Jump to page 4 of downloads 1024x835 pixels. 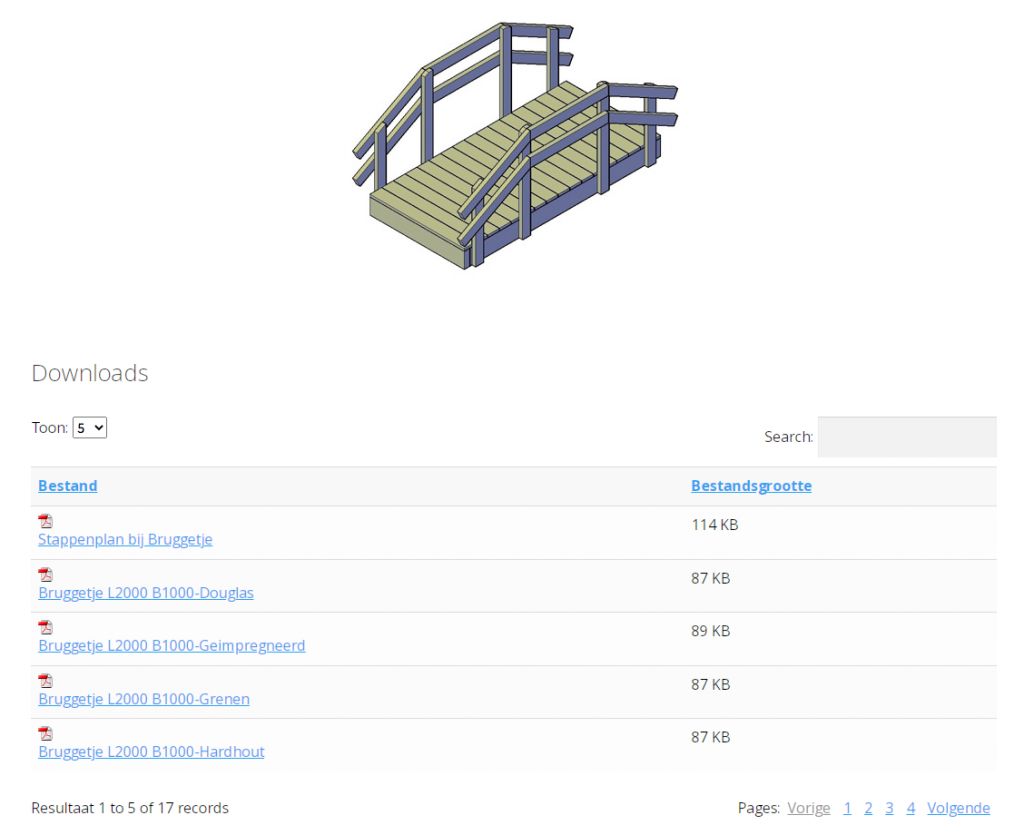pyautogui.click(x=910, y=808)
